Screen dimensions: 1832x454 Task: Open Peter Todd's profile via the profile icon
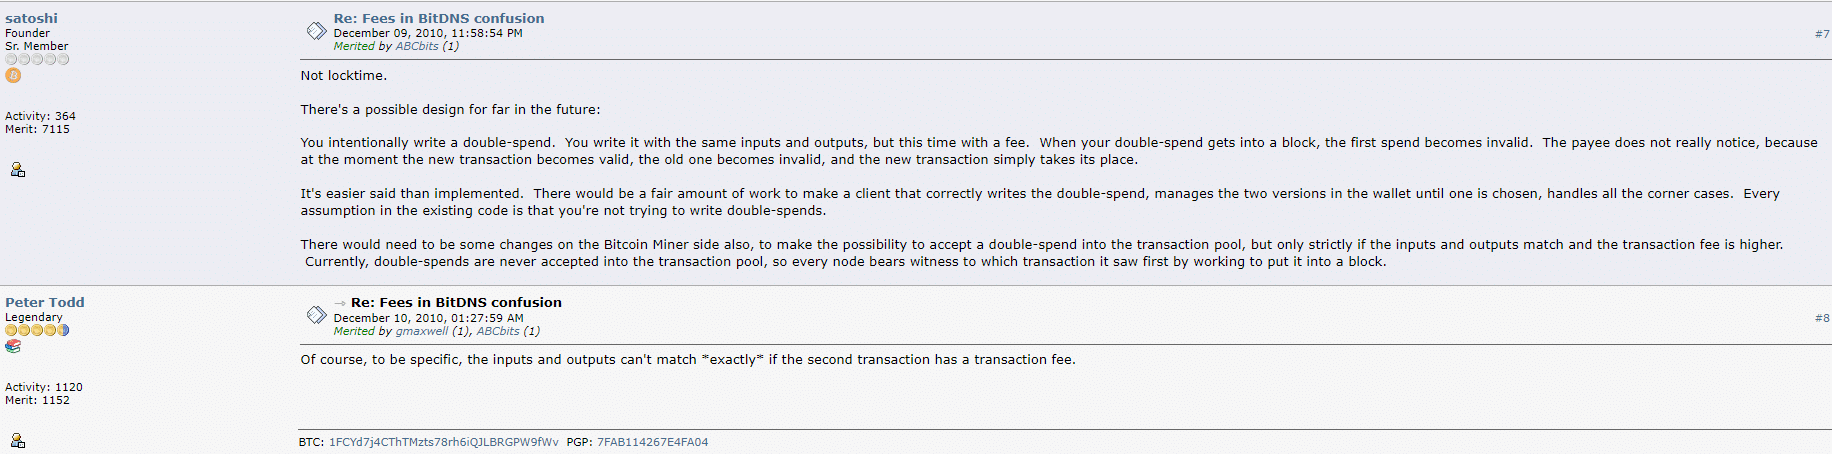coord(17,440)
